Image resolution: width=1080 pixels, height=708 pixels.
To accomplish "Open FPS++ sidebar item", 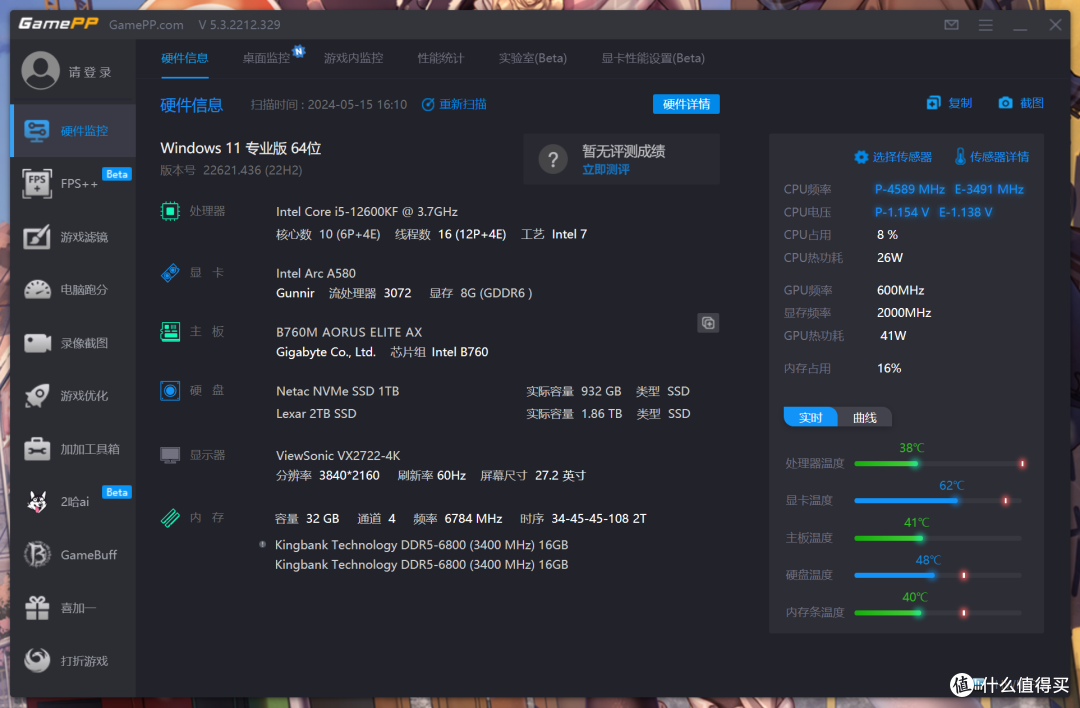I will [x=73, y=183].
